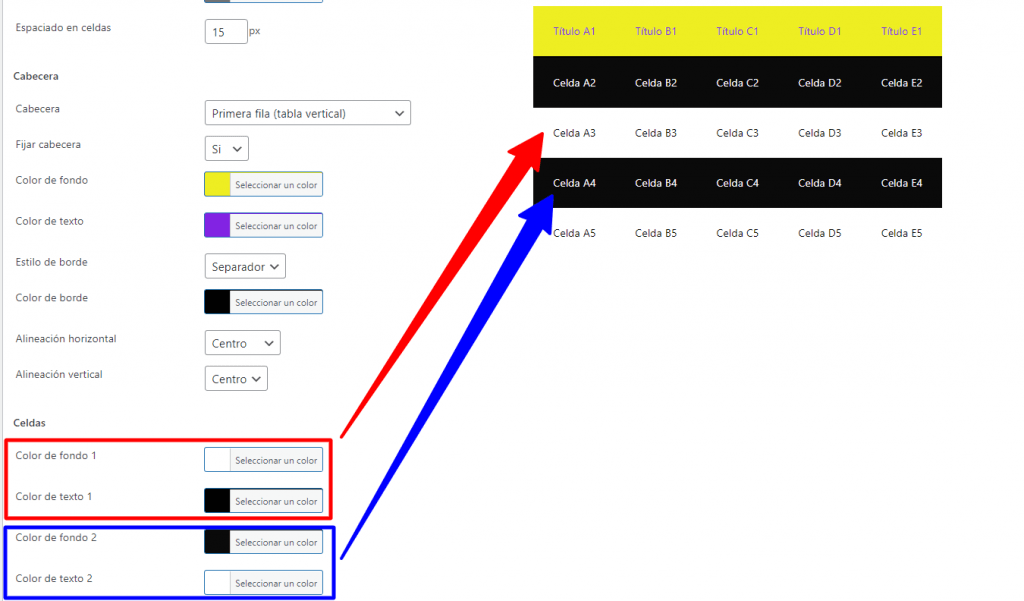Select the Celda E4 table cell
This screenshot has width=1024, height=601.
click(x=901, y=183)
